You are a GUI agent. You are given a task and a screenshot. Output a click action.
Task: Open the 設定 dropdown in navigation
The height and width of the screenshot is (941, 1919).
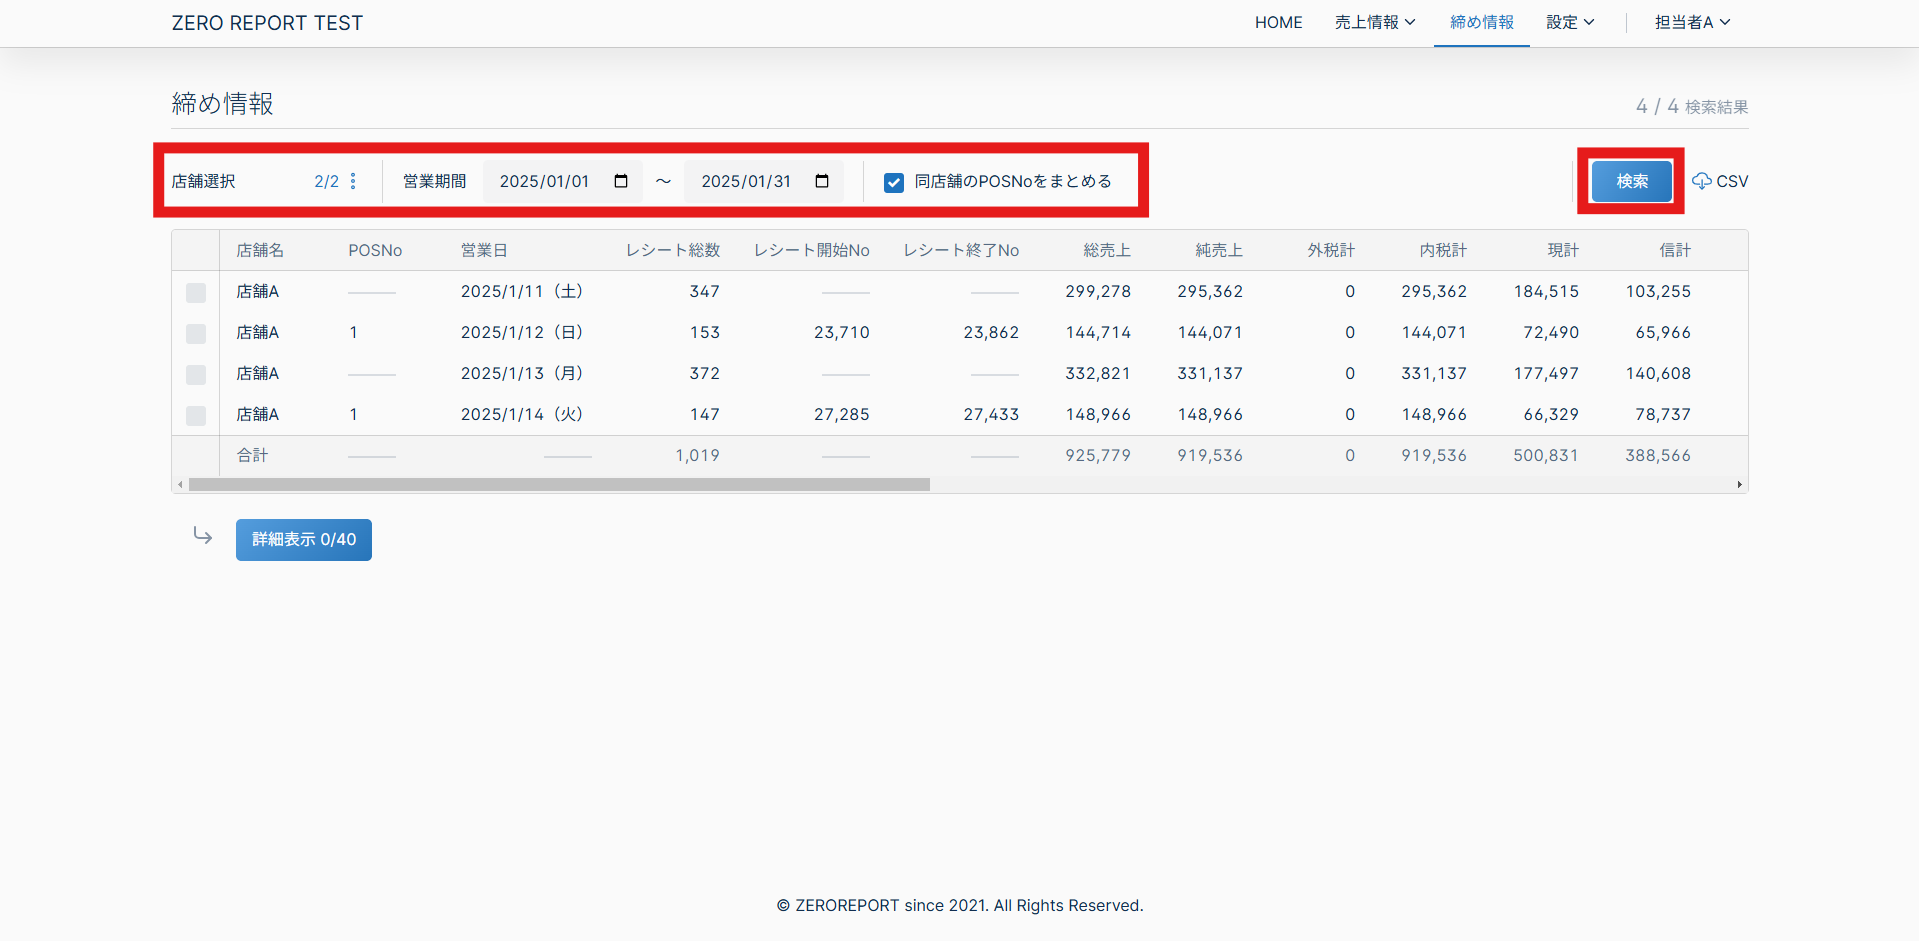[1569, 22]
